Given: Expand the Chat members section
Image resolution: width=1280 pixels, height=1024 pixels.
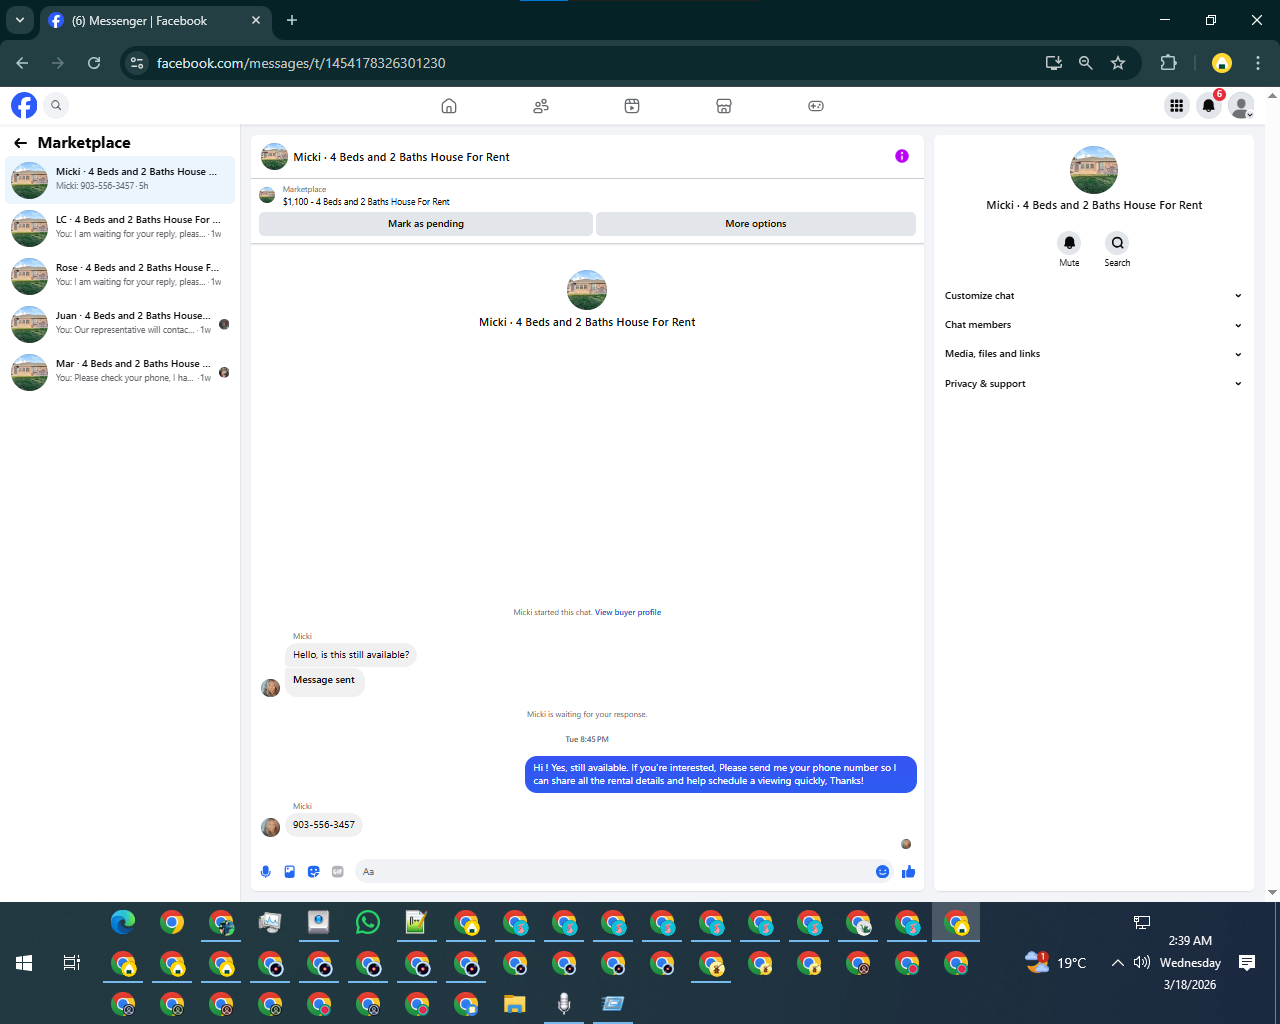Looking at the screenshot, I should point(1093,325).
